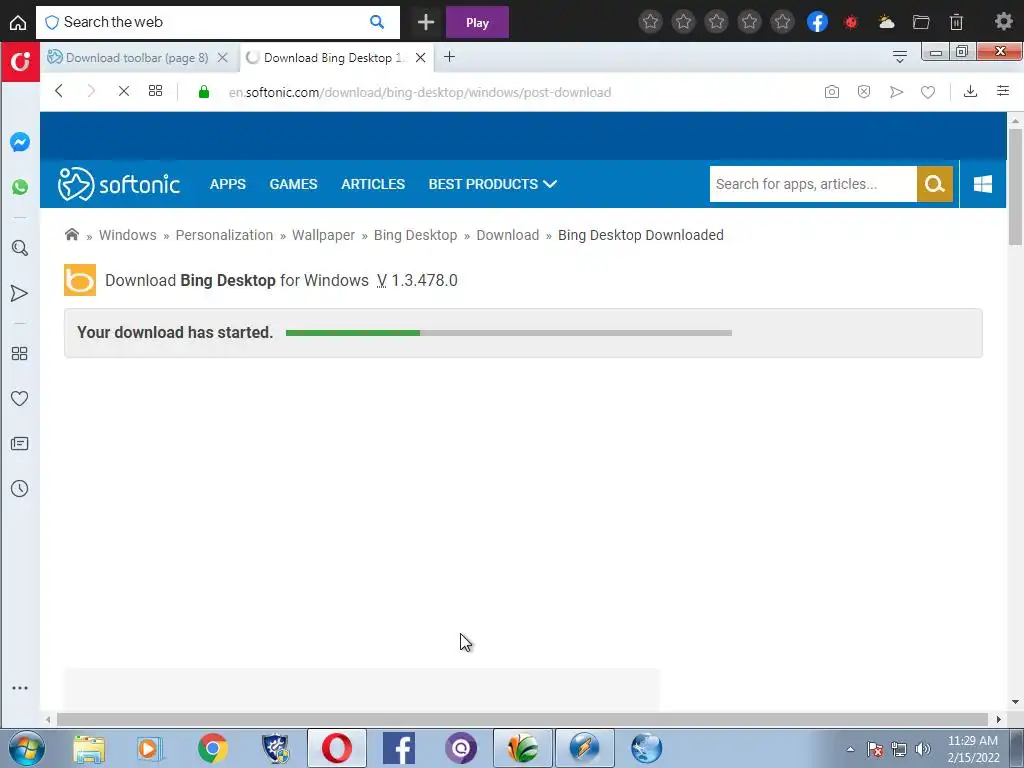Viewport: 1024px width, 768px height.
Task: Click the Download breadcrumb link
Action: click(x=507, y=235)
